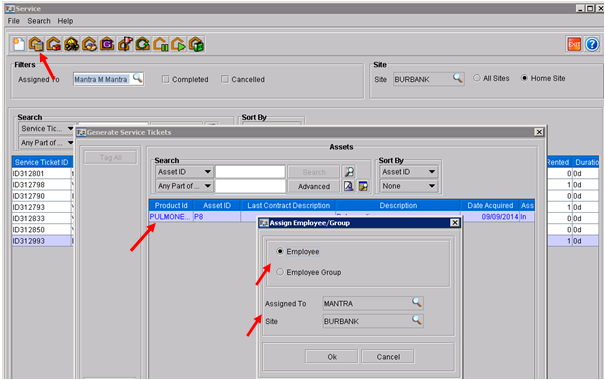Click the house icon with people figures
Image resolution: width=605 pixels, height=380 pixels.
89,44
